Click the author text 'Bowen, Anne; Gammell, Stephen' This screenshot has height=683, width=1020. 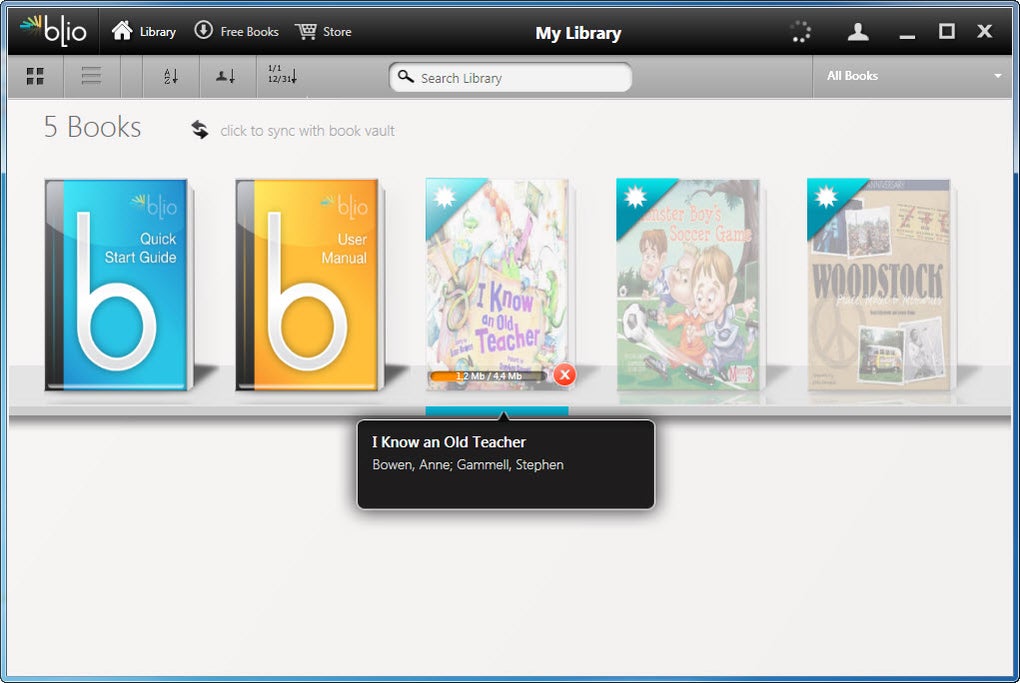[x=468, y=465]
